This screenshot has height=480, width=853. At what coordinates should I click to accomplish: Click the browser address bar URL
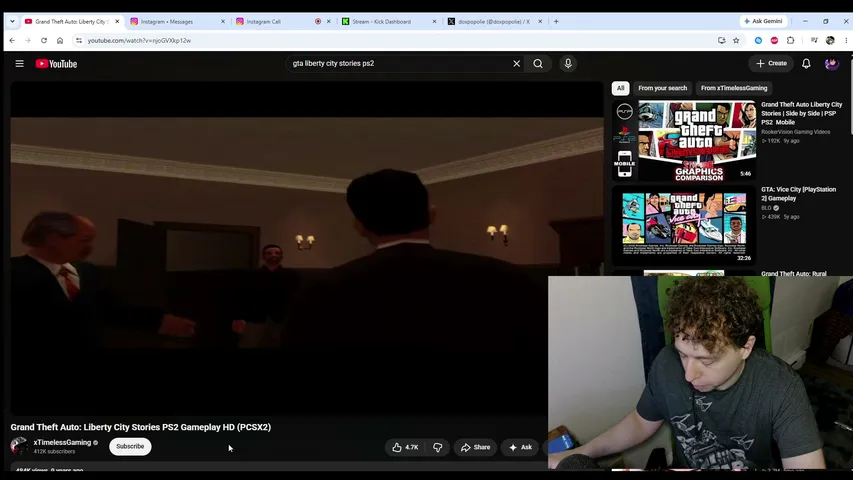point(139,40)
